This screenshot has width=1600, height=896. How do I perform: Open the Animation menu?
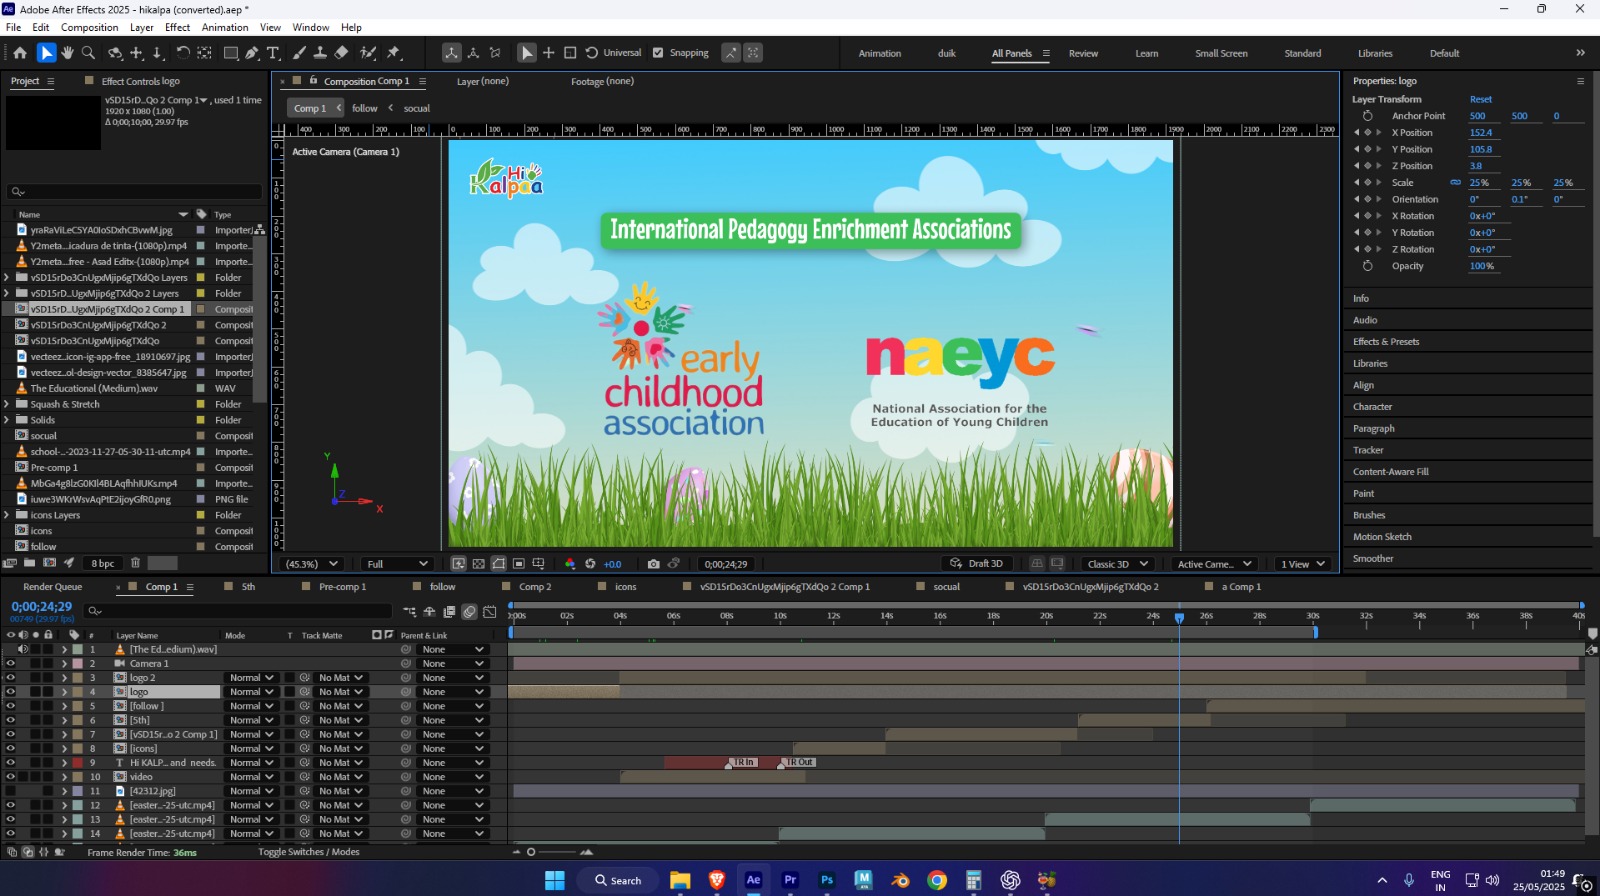pos(225,27)
